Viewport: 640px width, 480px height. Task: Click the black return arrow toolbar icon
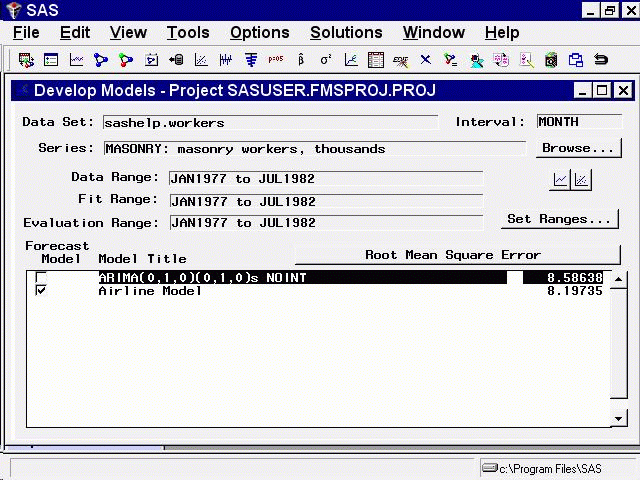tap(601, 60)
